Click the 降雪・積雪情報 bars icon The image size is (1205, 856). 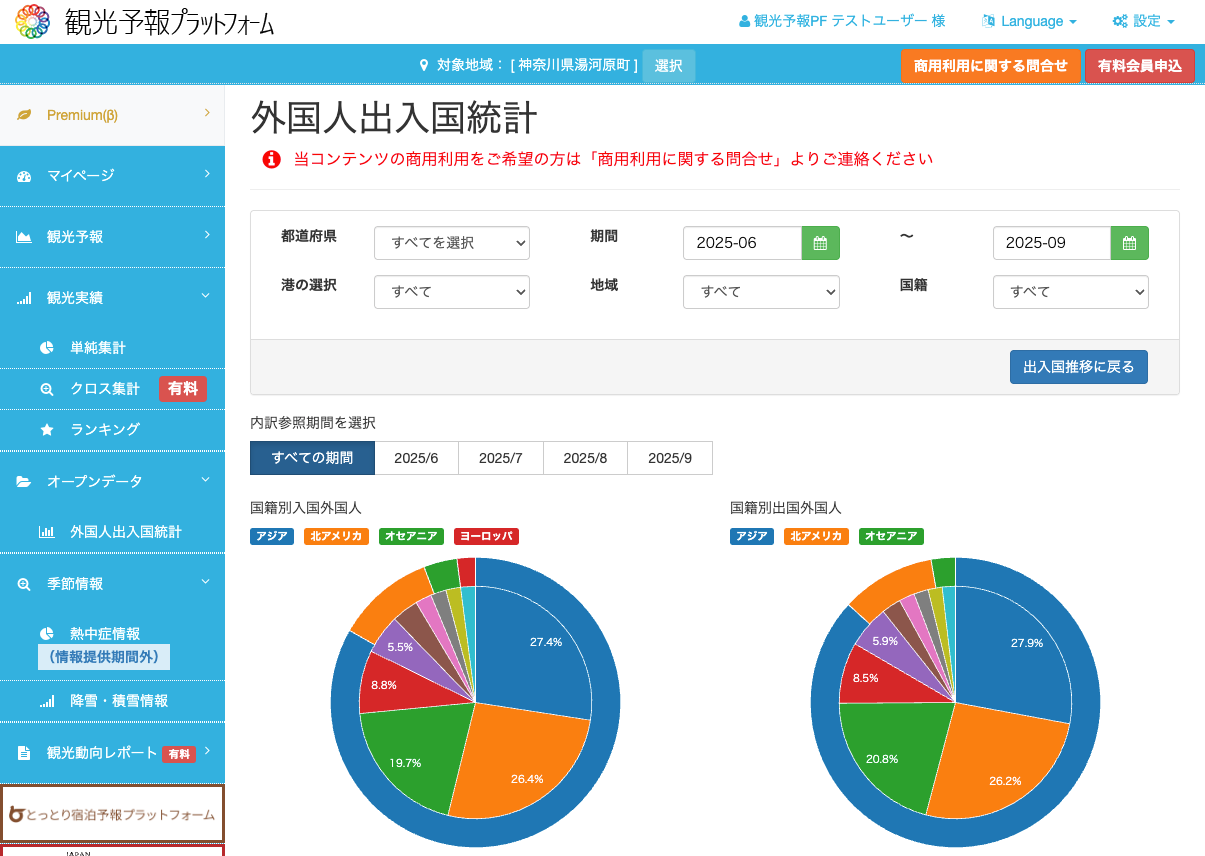47,702
